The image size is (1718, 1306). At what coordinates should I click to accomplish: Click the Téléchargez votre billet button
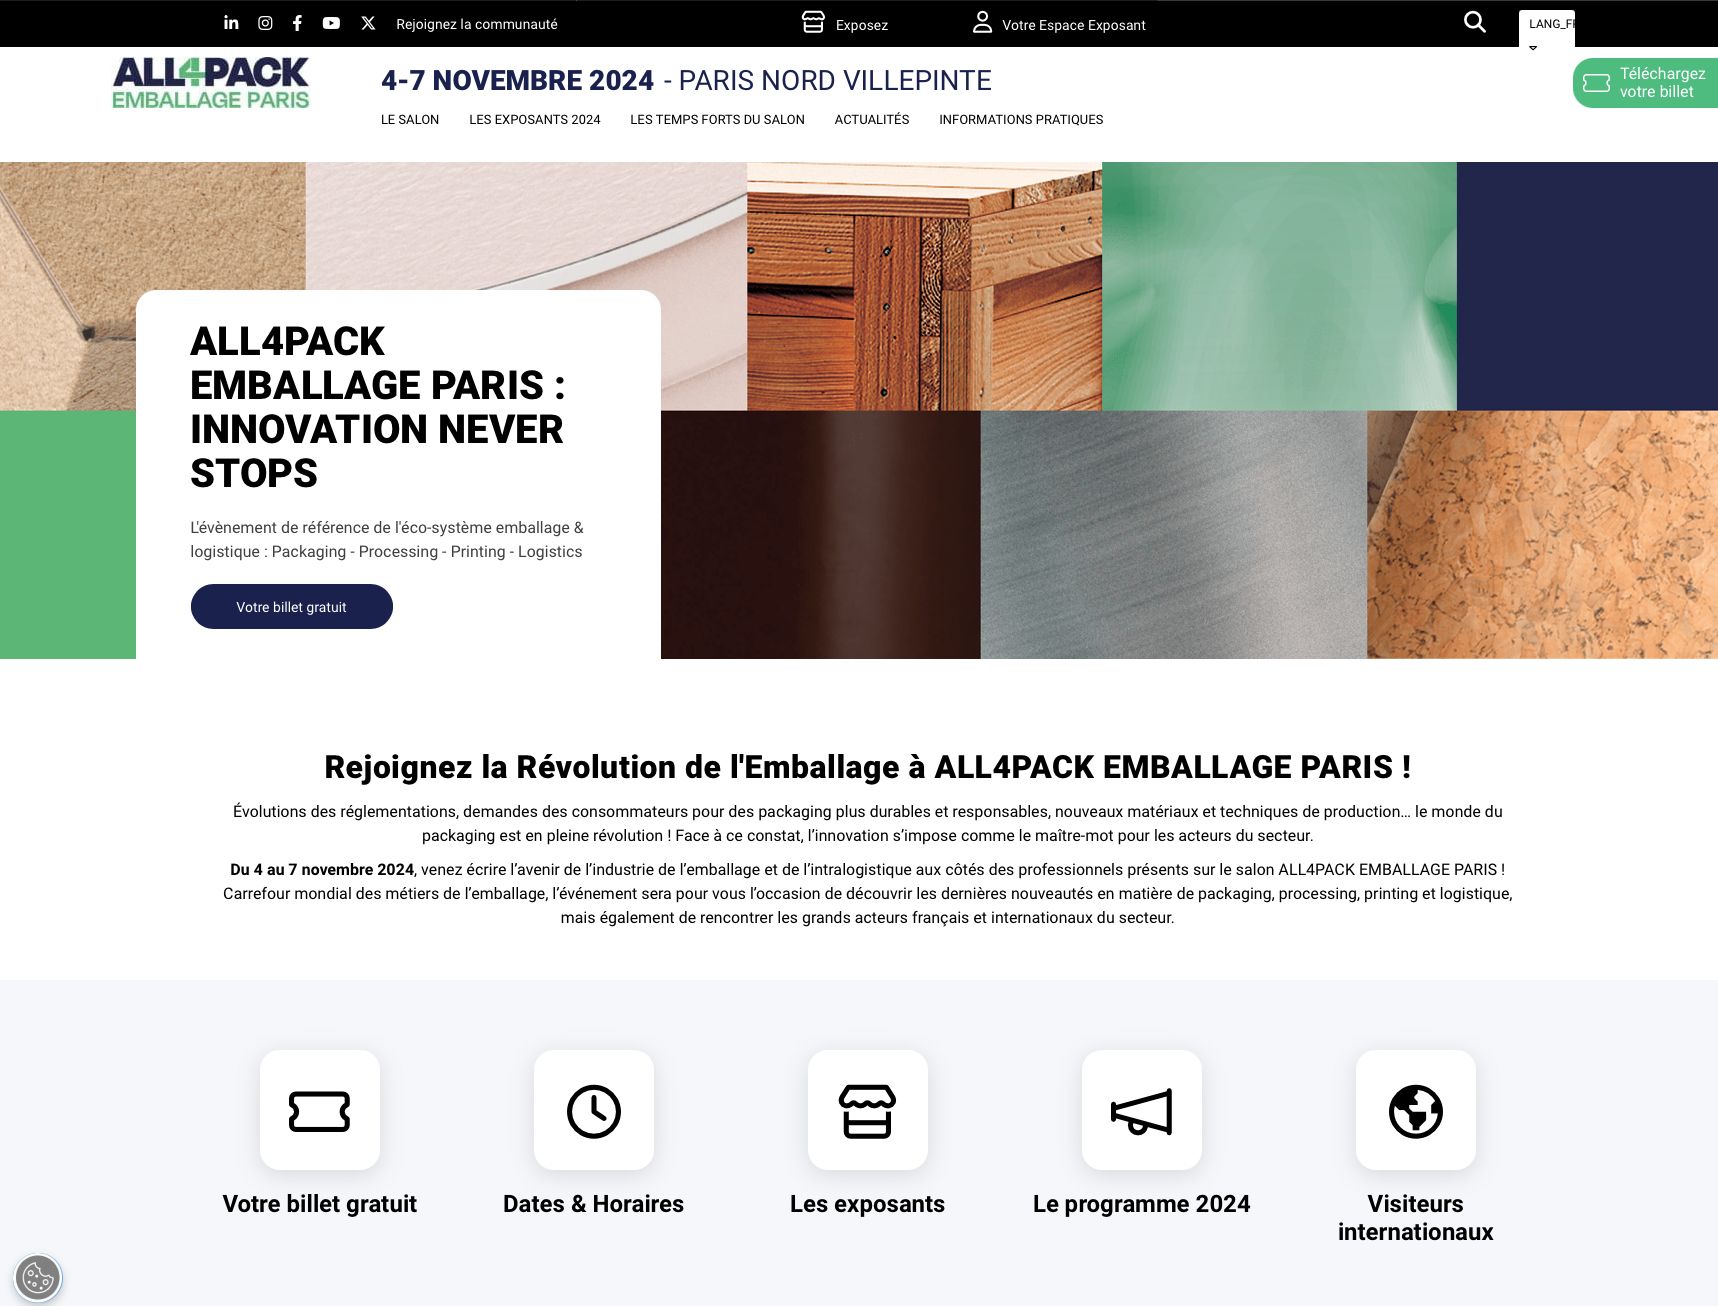tap(1645, 83)
